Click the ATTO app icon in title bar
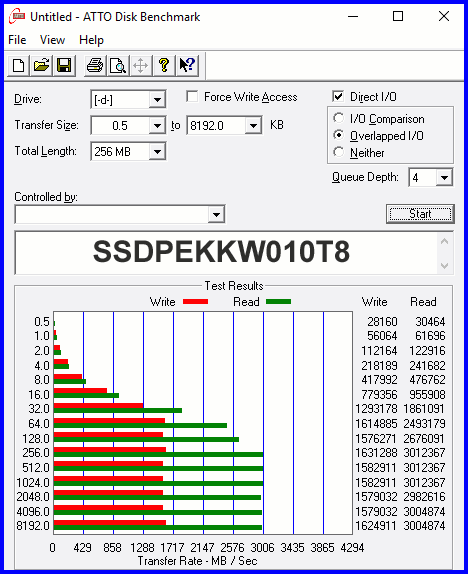Screen dimensions: 468x574 pyautogui.click(x=17, y=17)
